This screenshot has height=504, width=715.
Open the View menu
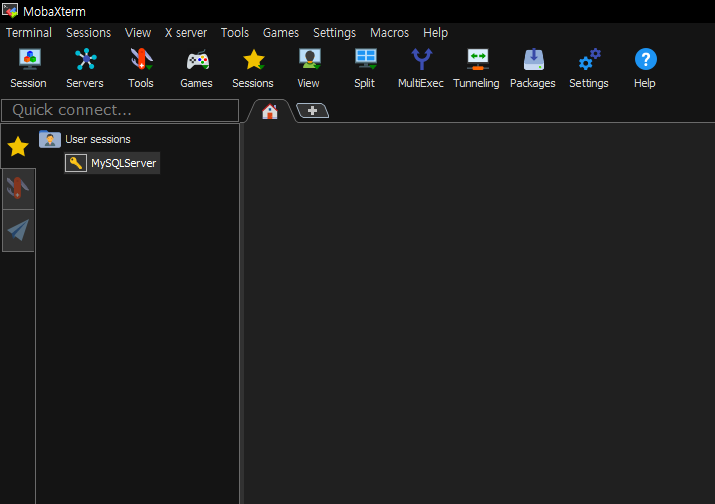(138, 33)
